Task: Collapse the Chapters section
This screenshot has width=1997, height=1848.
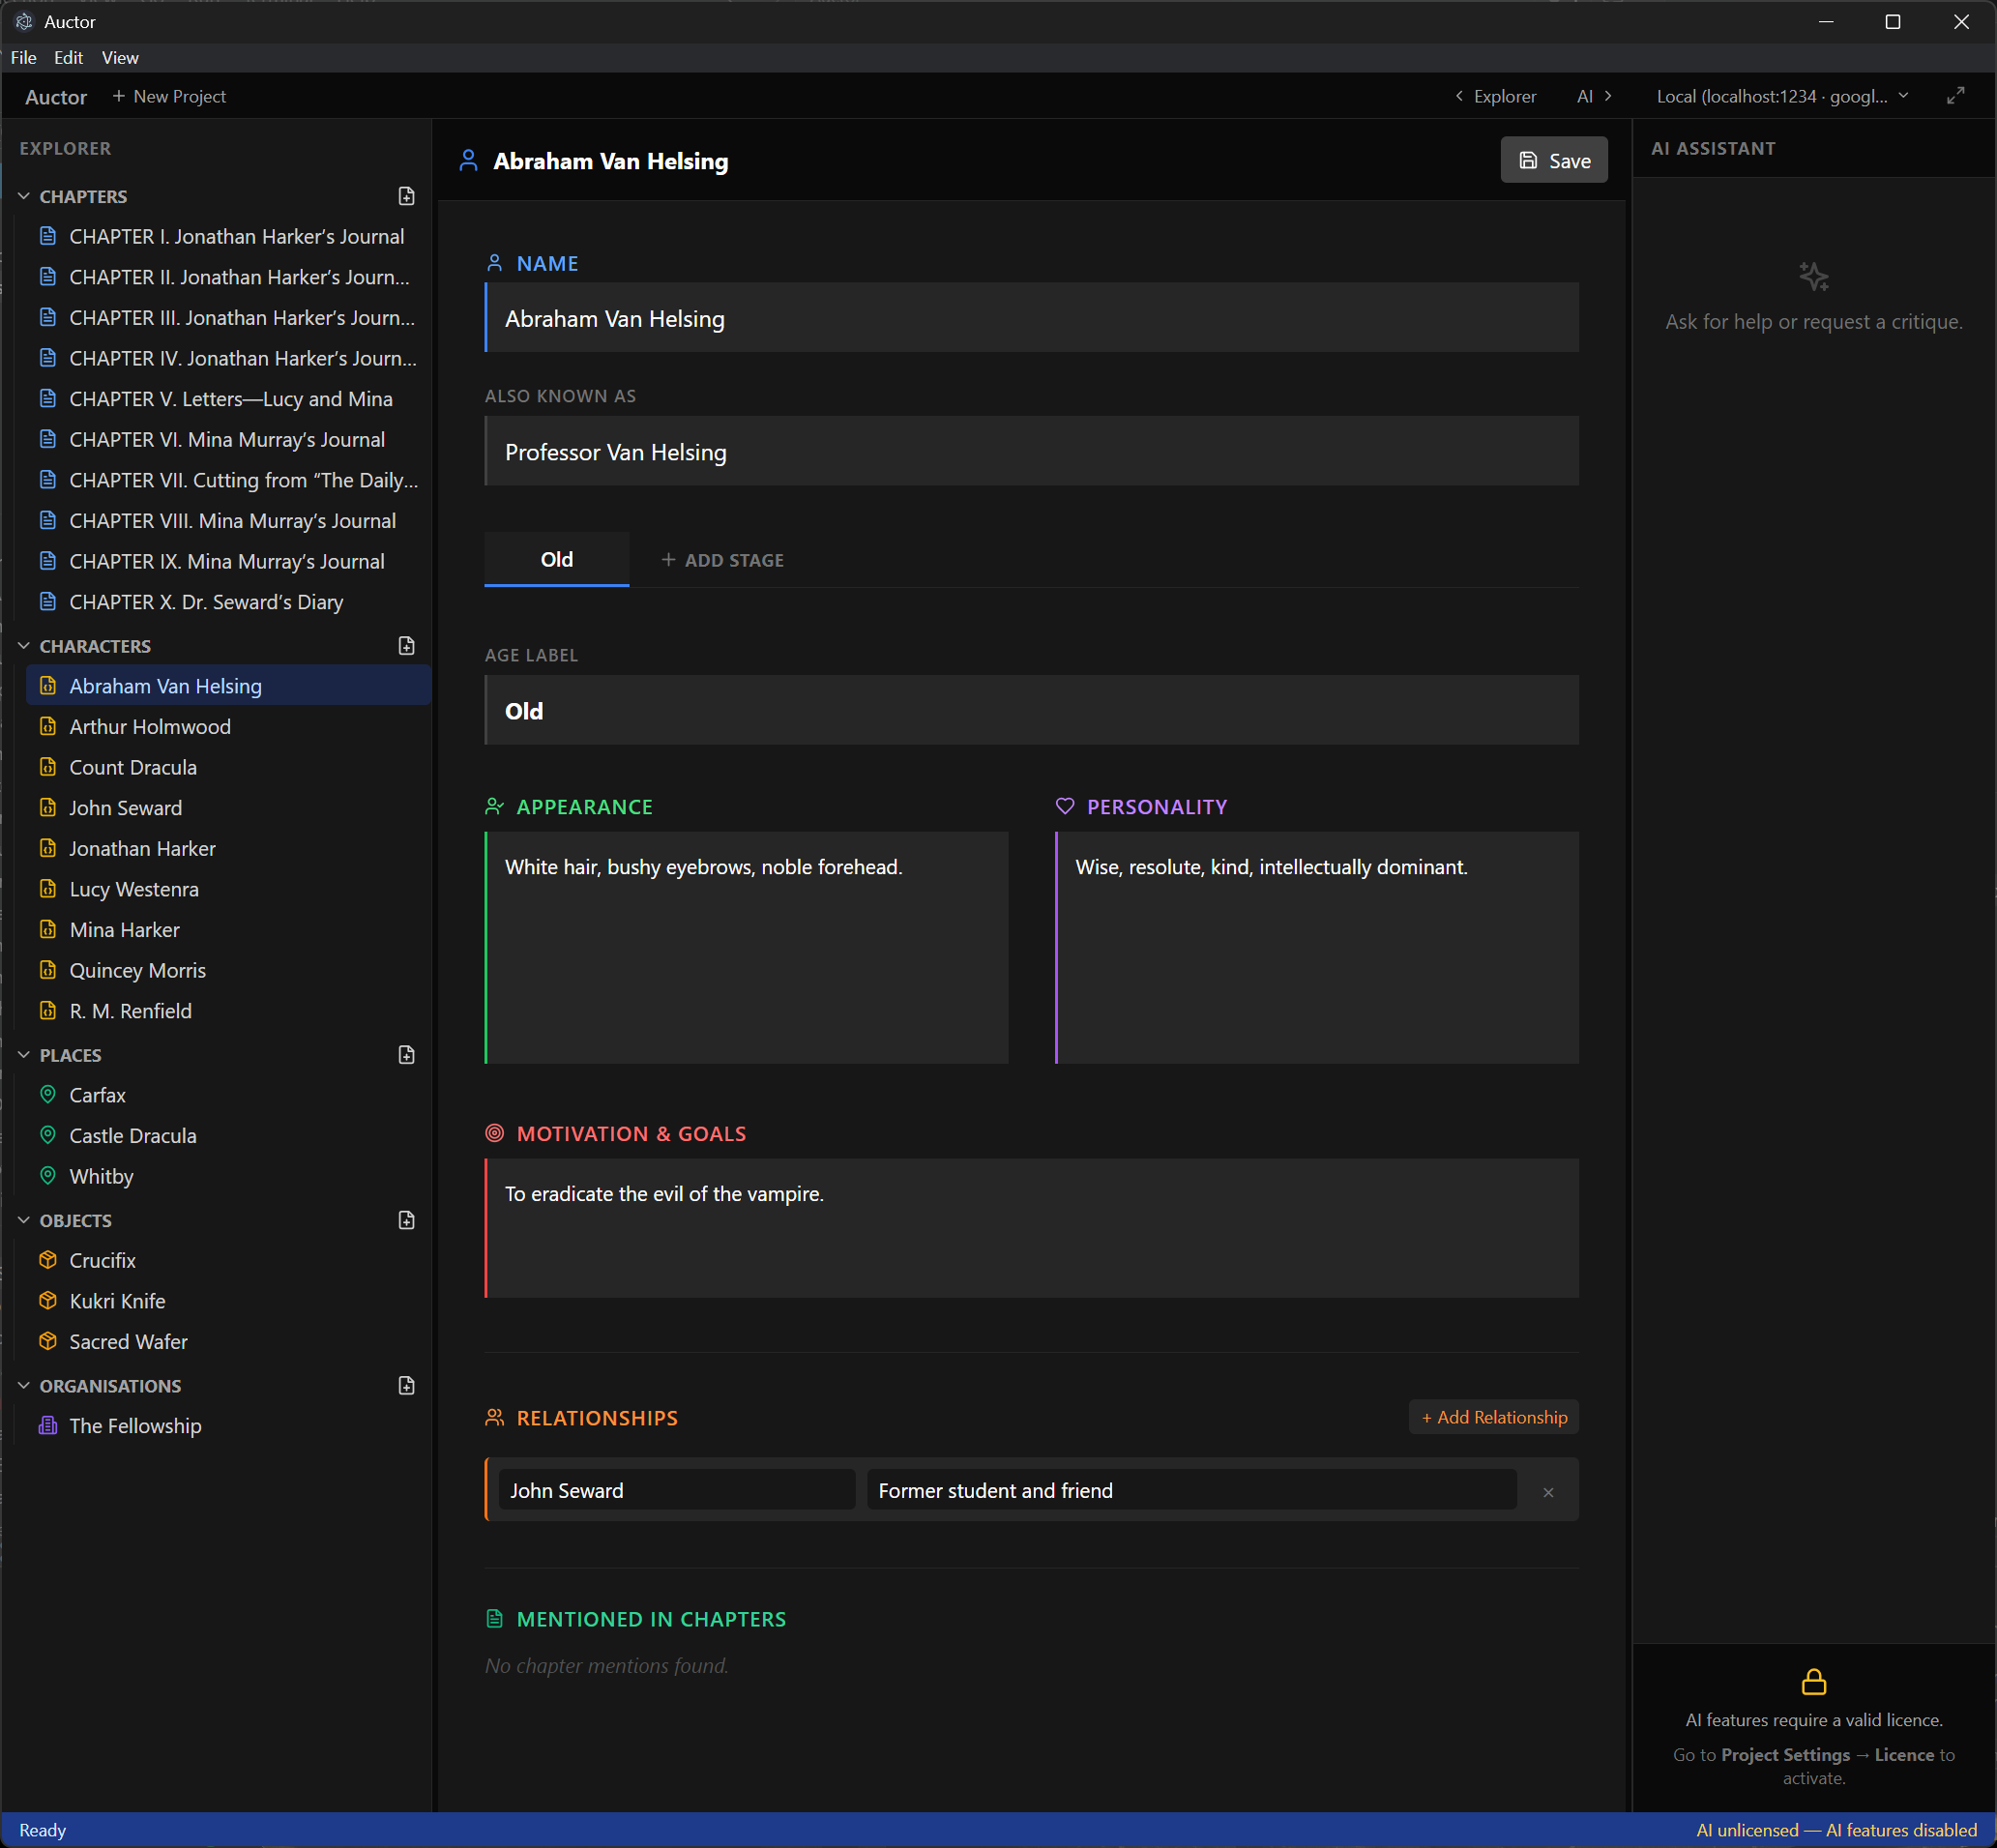Action: 24,196
